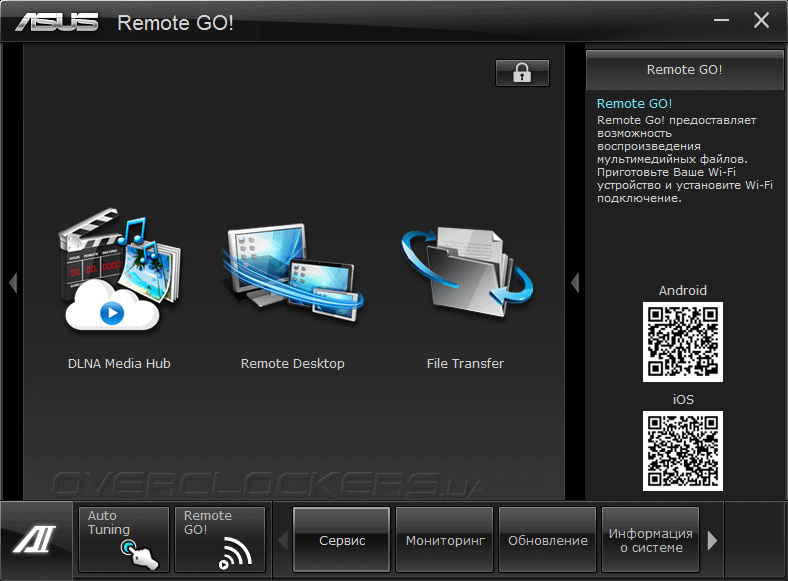This screenshot has width=788, height=581.
Task: Launch the Remote Desktop icon
Action: (292, 272)
